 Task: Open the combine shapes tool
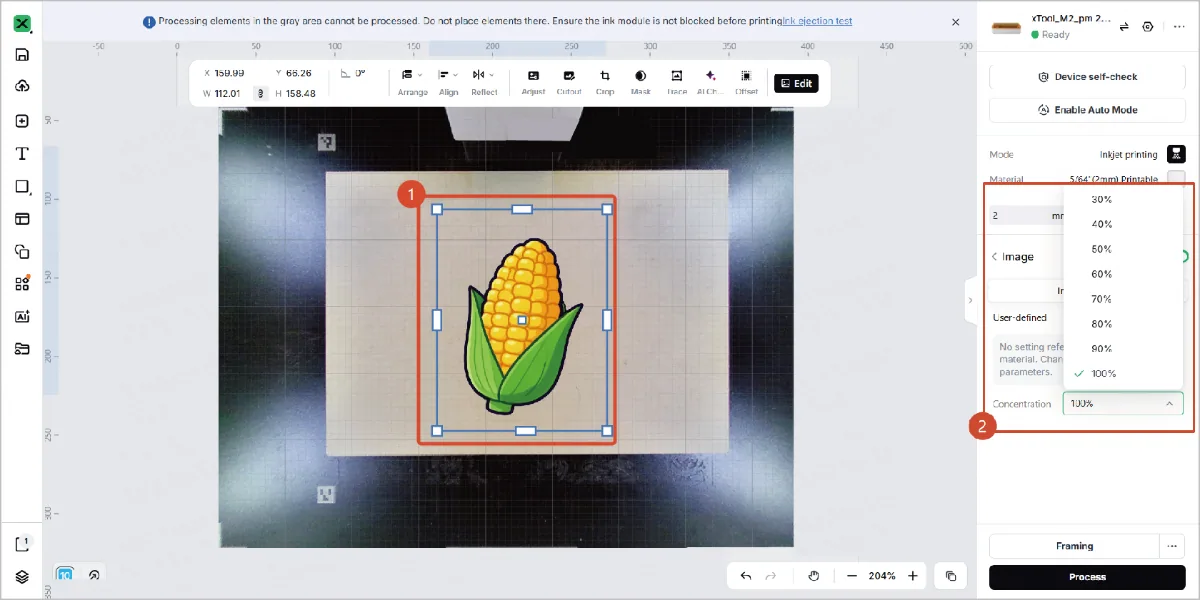coord(22,251)
